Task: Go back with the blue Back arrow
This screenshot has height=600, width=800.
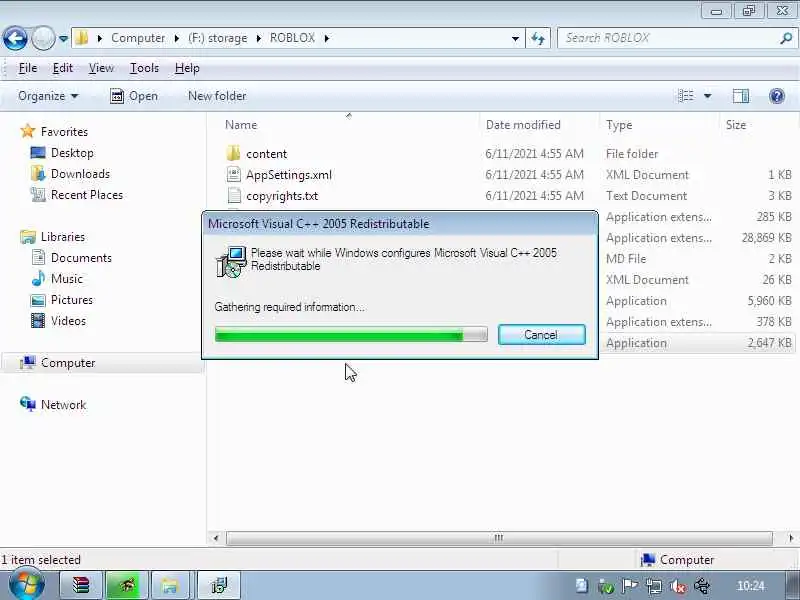Action: point(15,38)
